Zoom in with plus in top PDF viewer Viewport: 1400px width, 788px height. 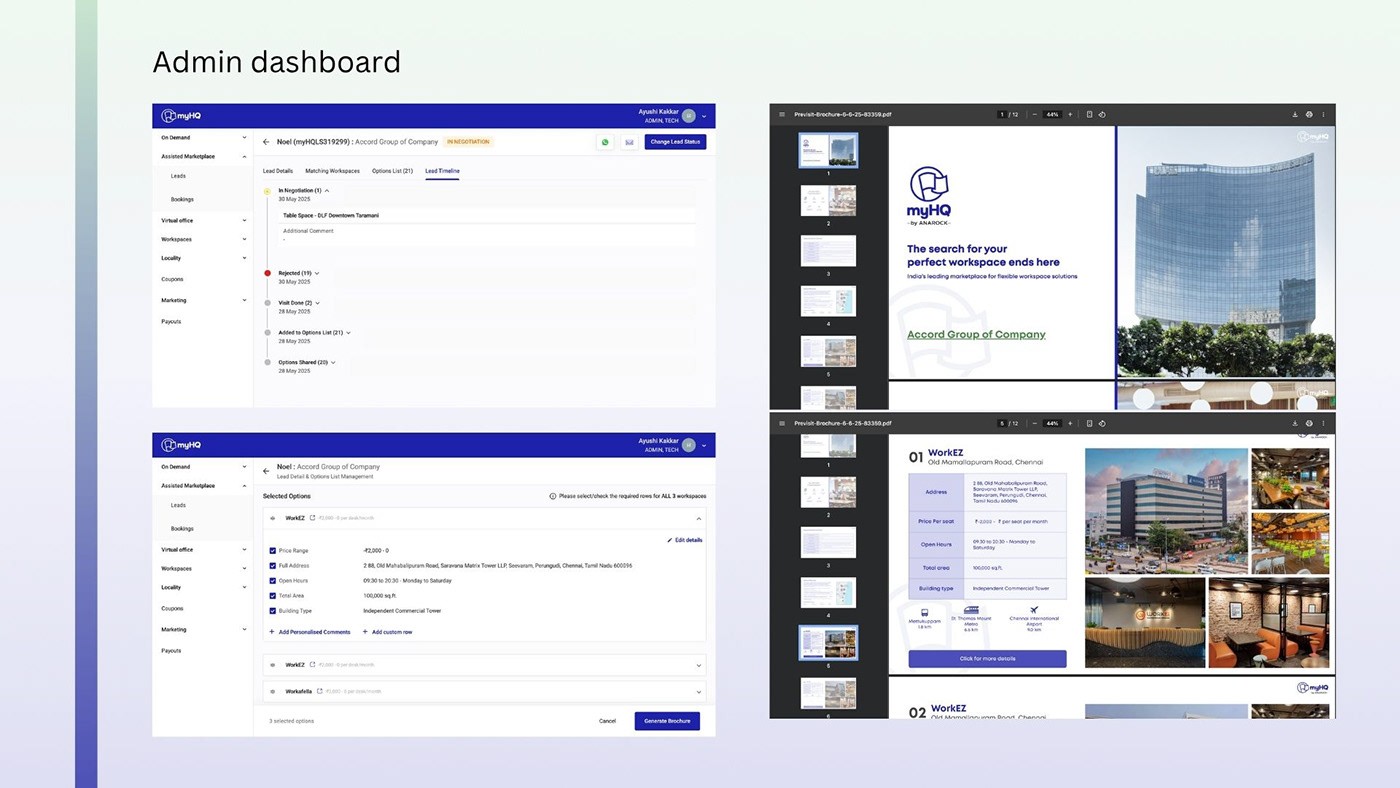coord(1070,114)
